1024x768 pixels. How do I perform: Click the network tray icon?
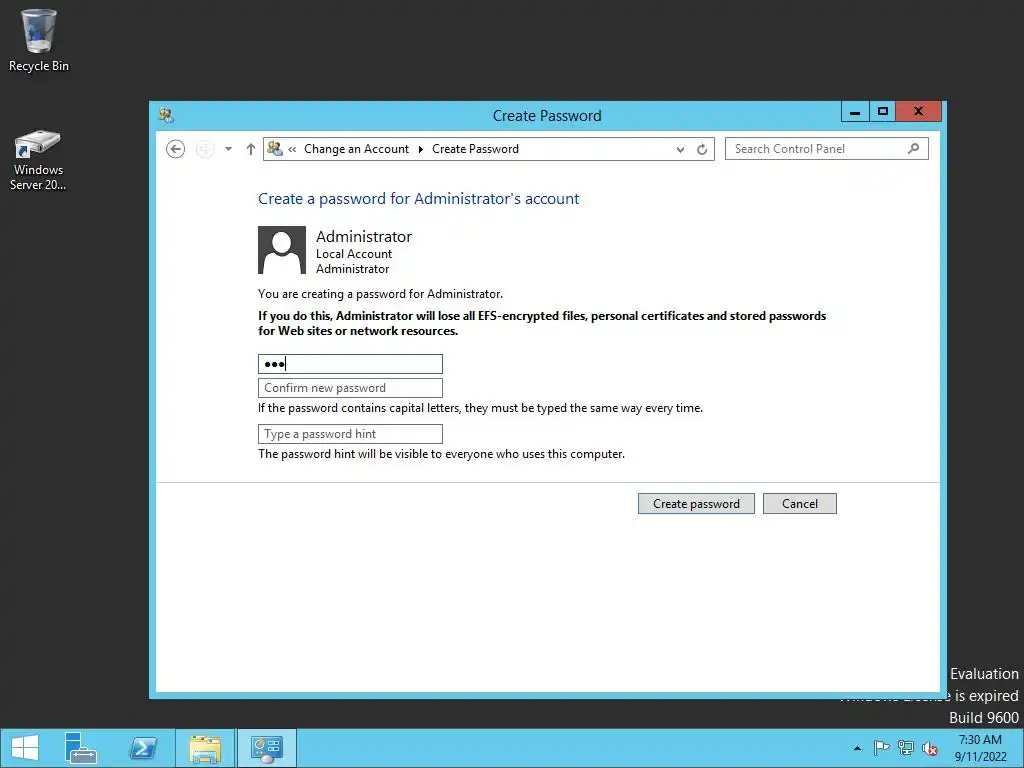click(906, 748)
